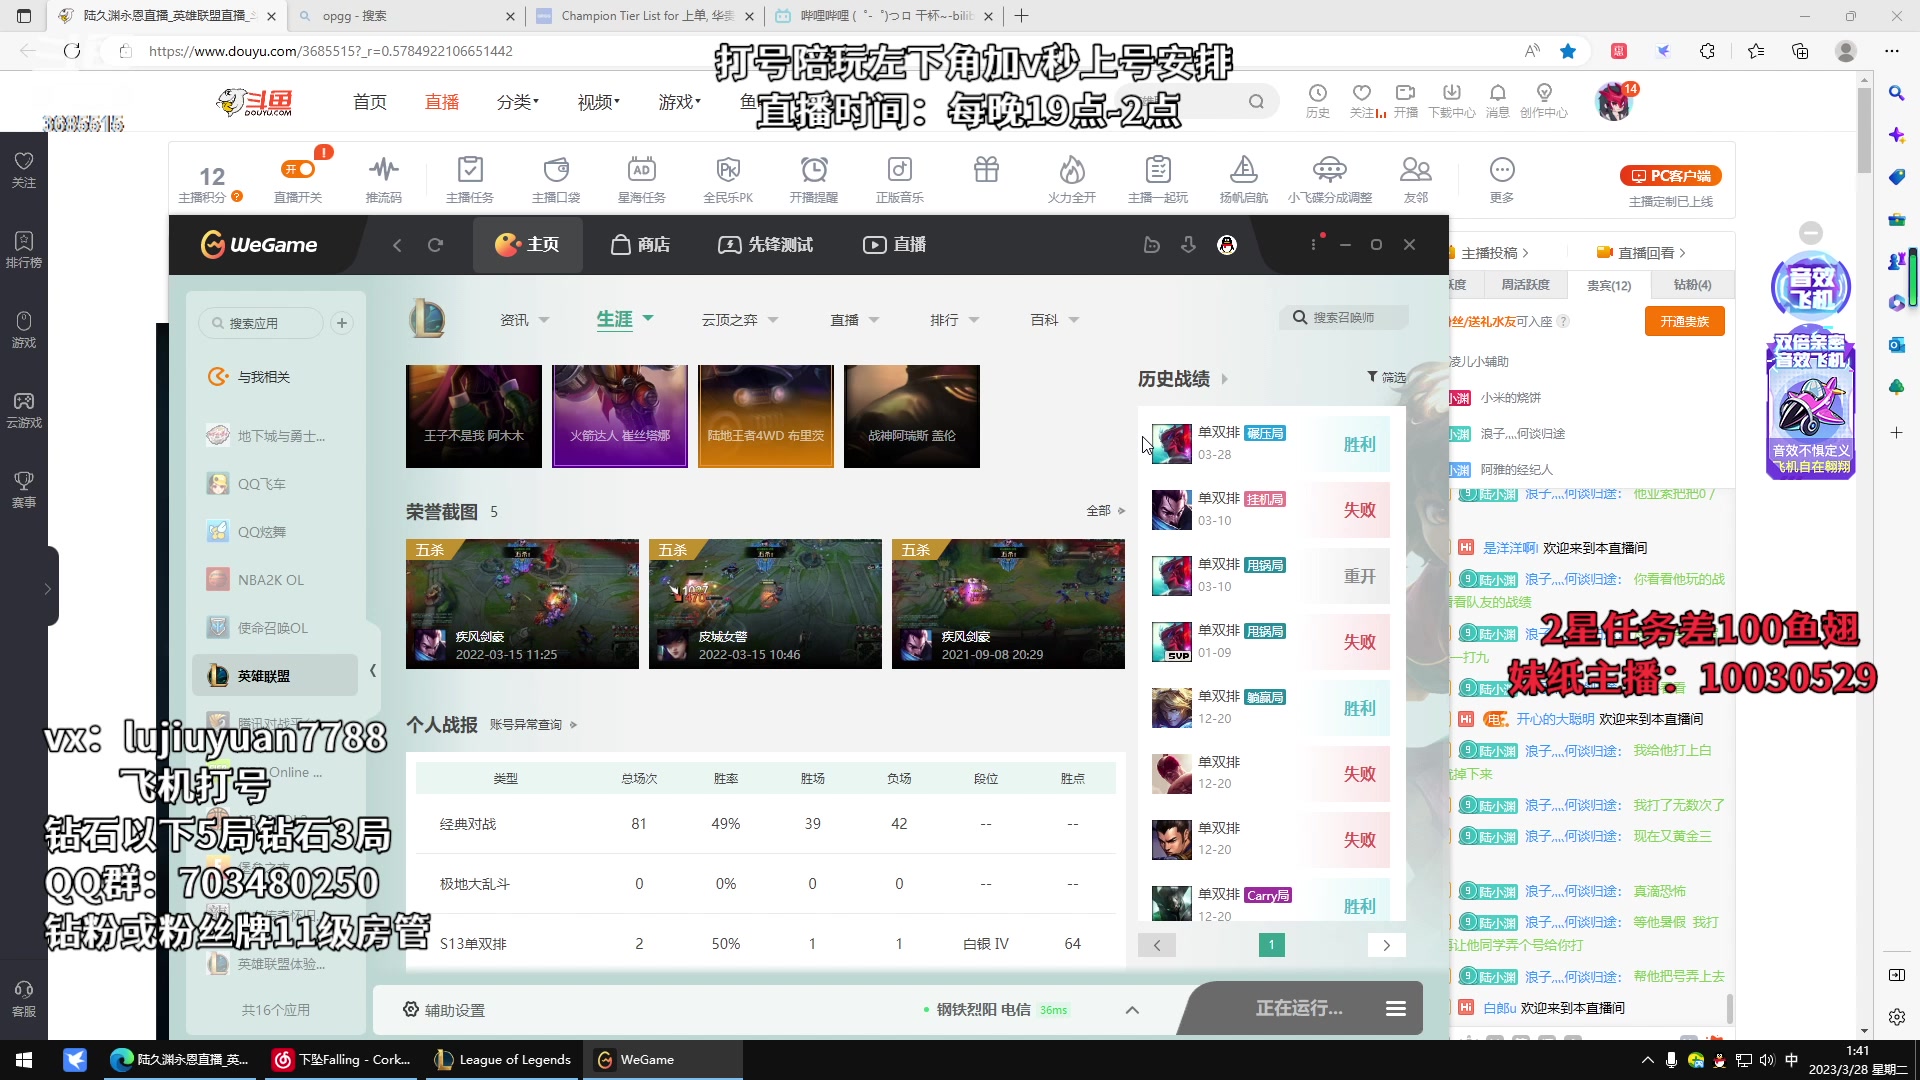Image resolution: width=1920 pixels, height=1080 pixels.
Task: Click the PC客户端 button
Action: [x=1671, y=176]
